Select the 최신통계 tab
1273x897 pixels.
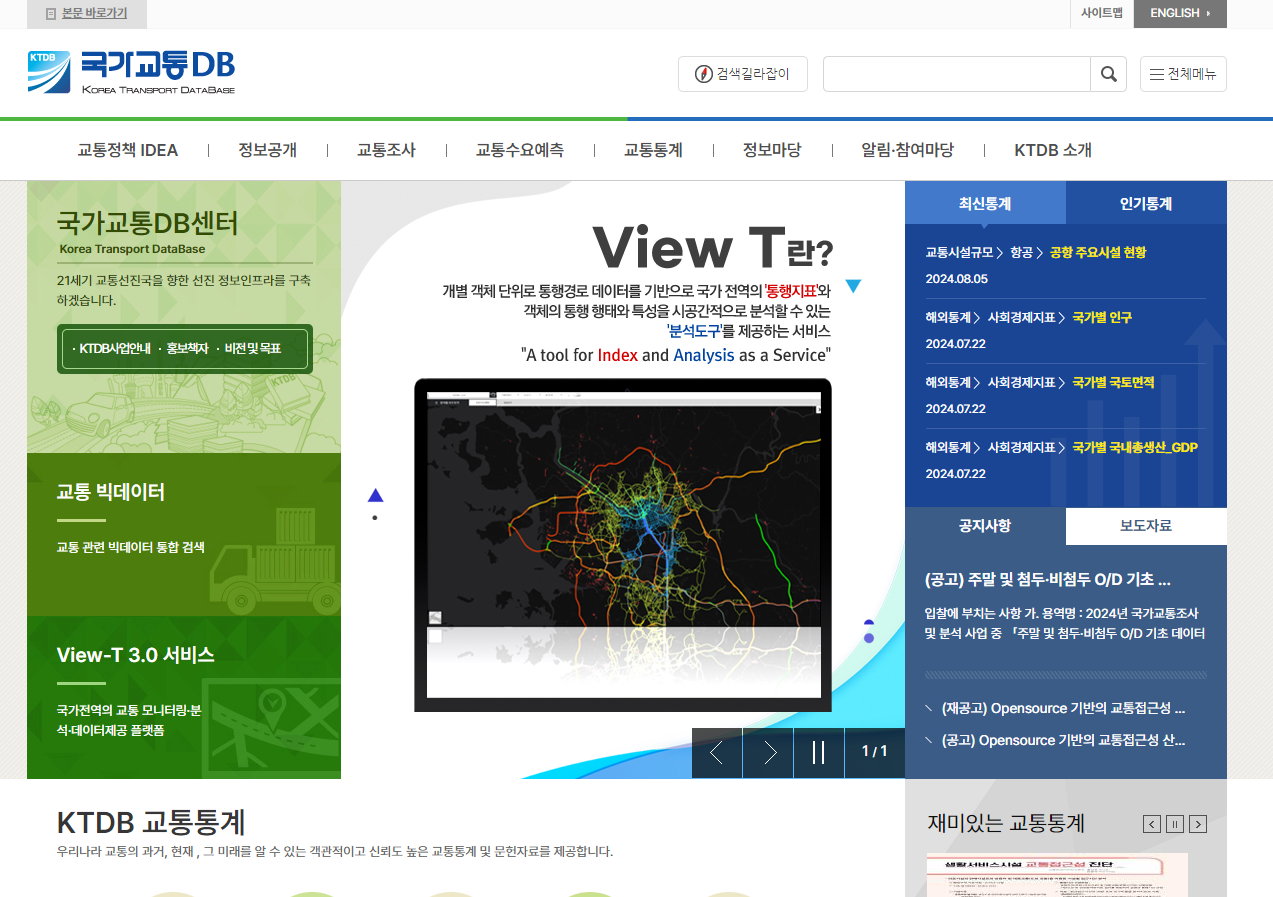985,203
